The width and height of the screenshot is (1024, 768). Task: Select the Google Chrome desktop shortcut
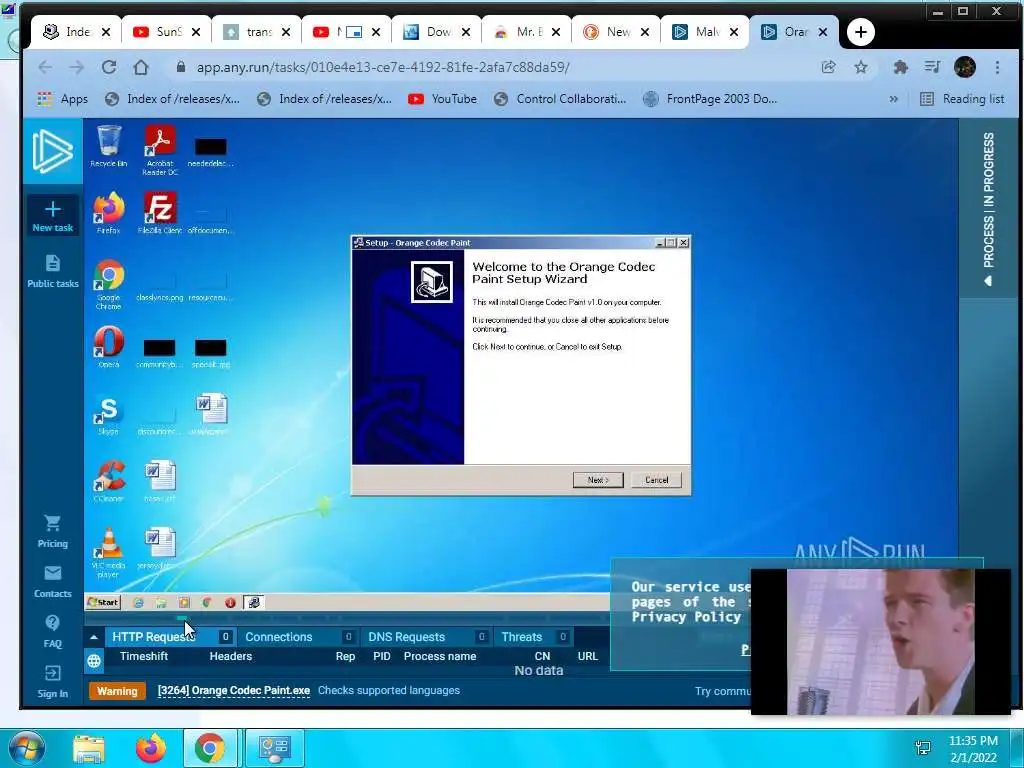(108, 283)
